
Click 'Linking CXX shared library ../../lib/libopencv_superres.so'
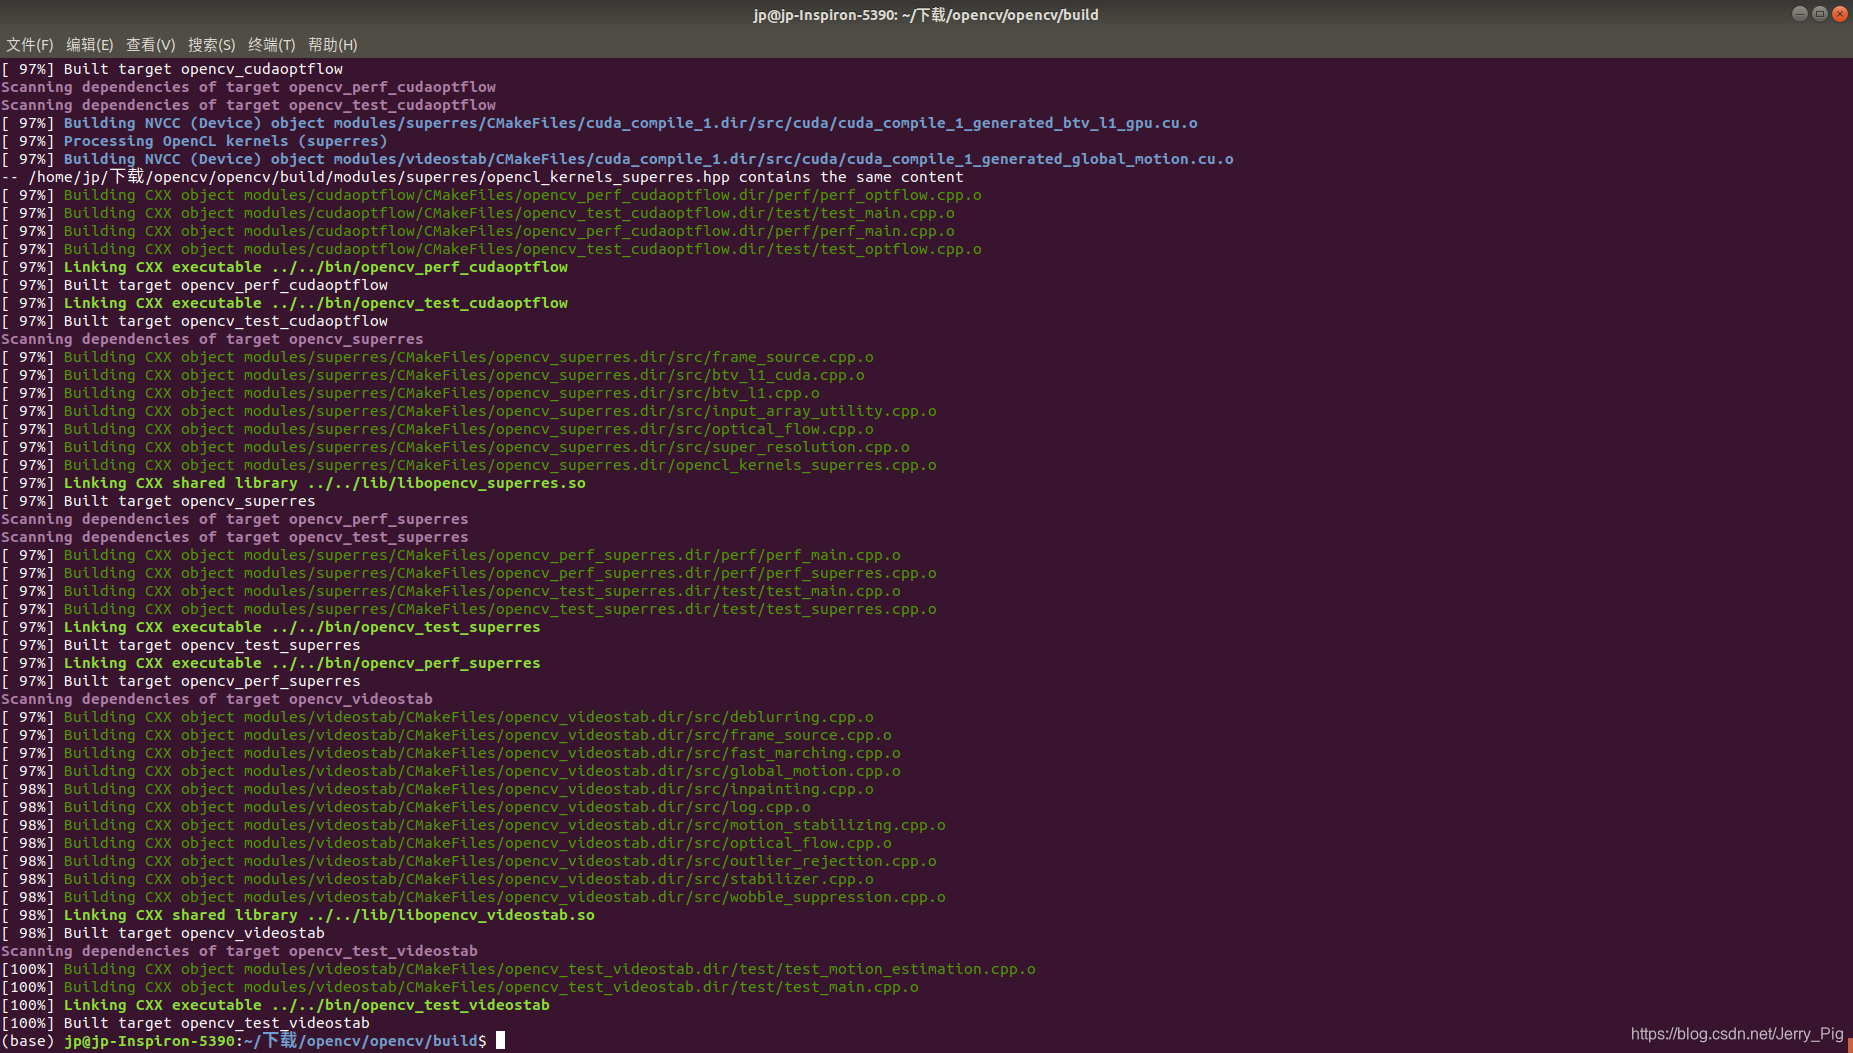coord(293,483)
